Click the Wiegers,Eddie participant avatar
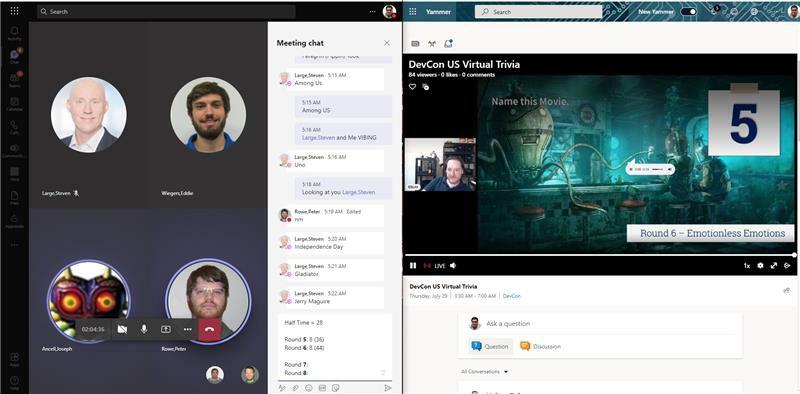This screenshot has height=394, width=800. pos(208,115)
